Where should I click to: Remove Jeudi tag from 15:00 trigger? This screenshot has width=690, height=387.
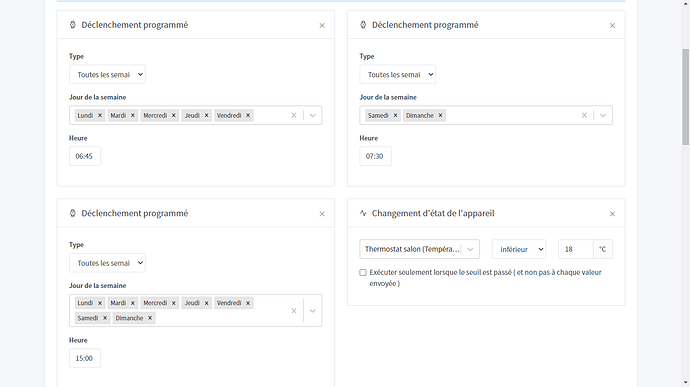pos(206,303)
